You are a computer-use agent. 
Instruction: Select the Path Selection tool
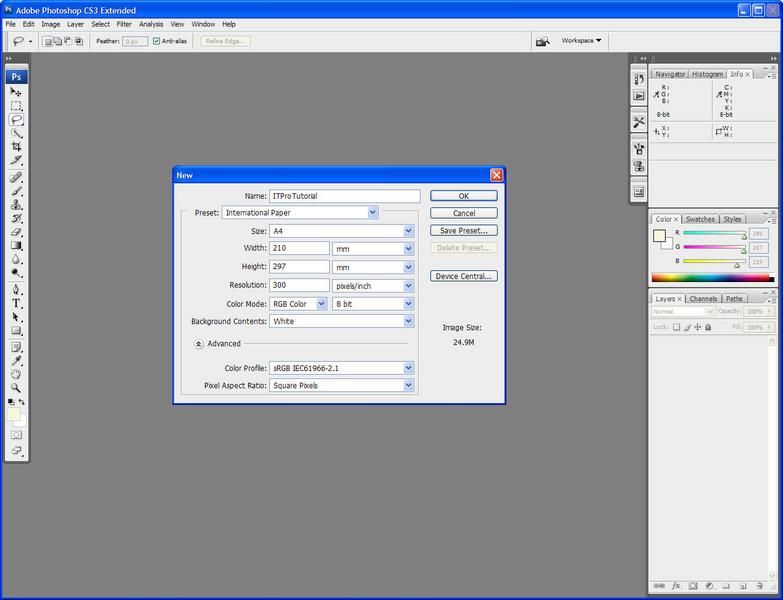pyautogui.click(x=16, y=317)
